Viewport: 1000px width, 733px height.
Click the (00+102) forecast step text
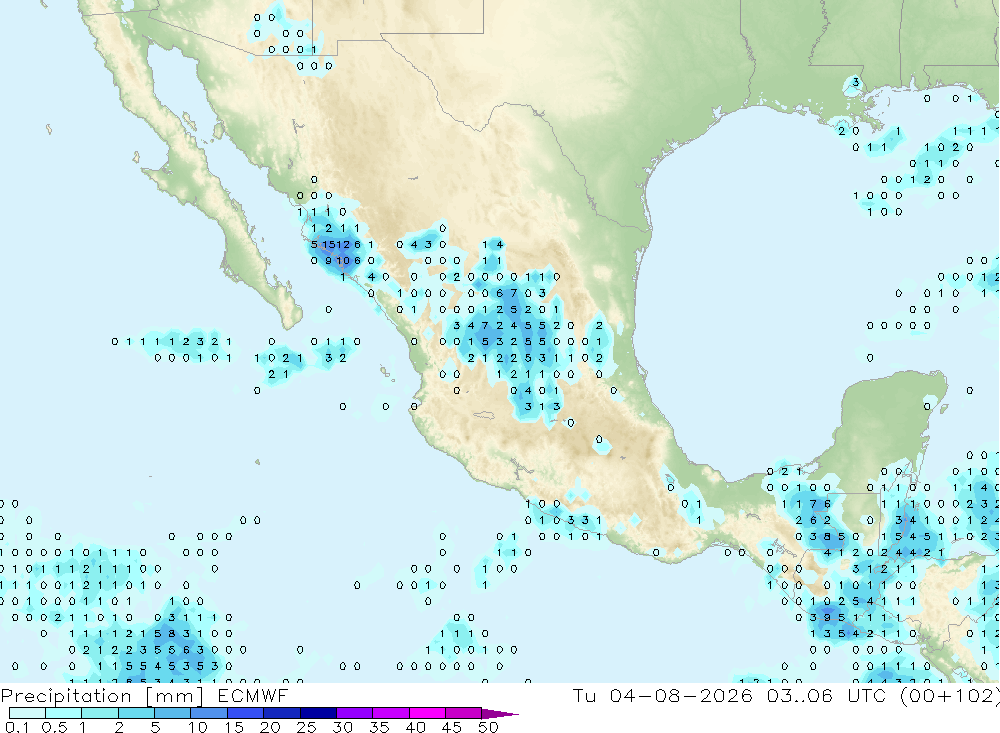pos(949,695)
